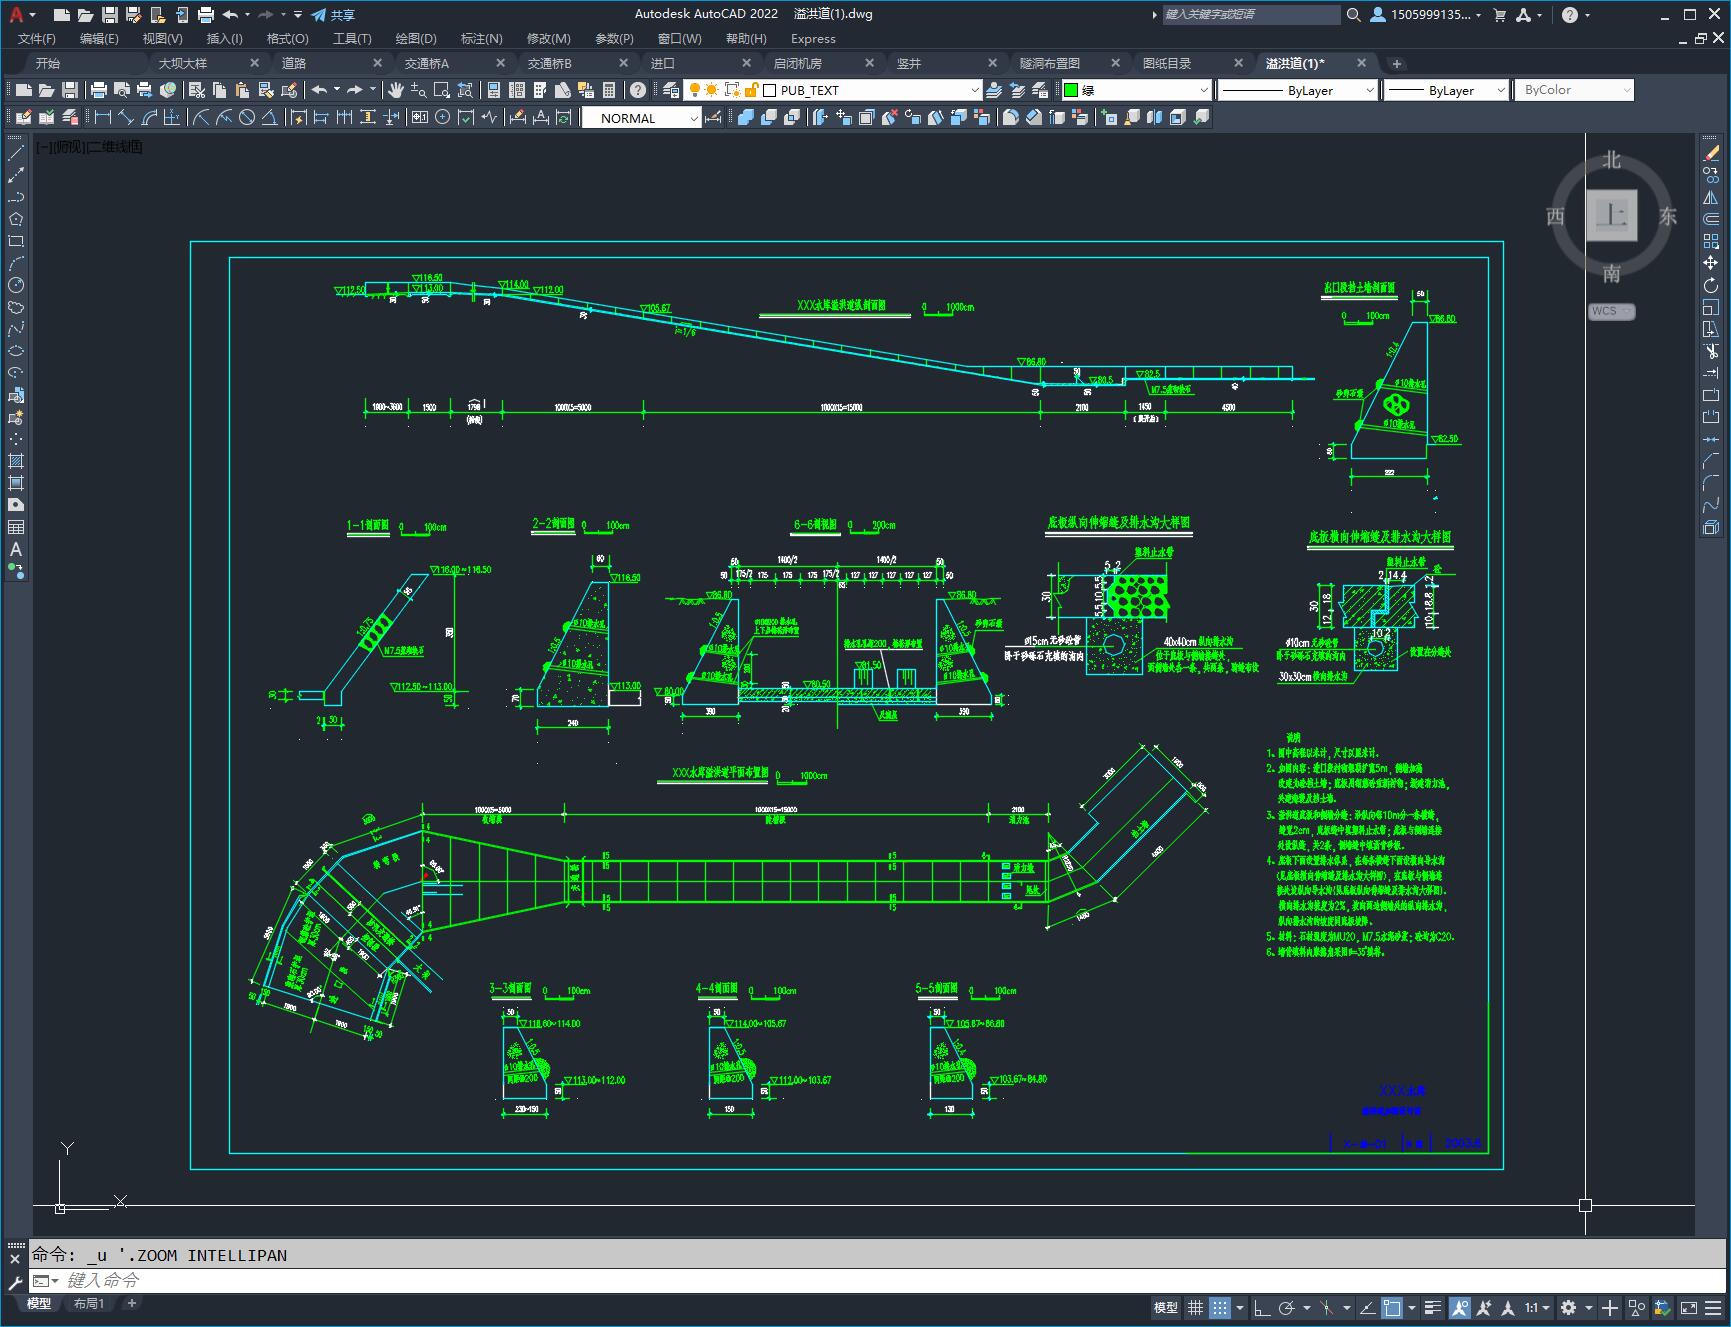
Task: Select the Linear dimension tool
Action: click(102, 118)
